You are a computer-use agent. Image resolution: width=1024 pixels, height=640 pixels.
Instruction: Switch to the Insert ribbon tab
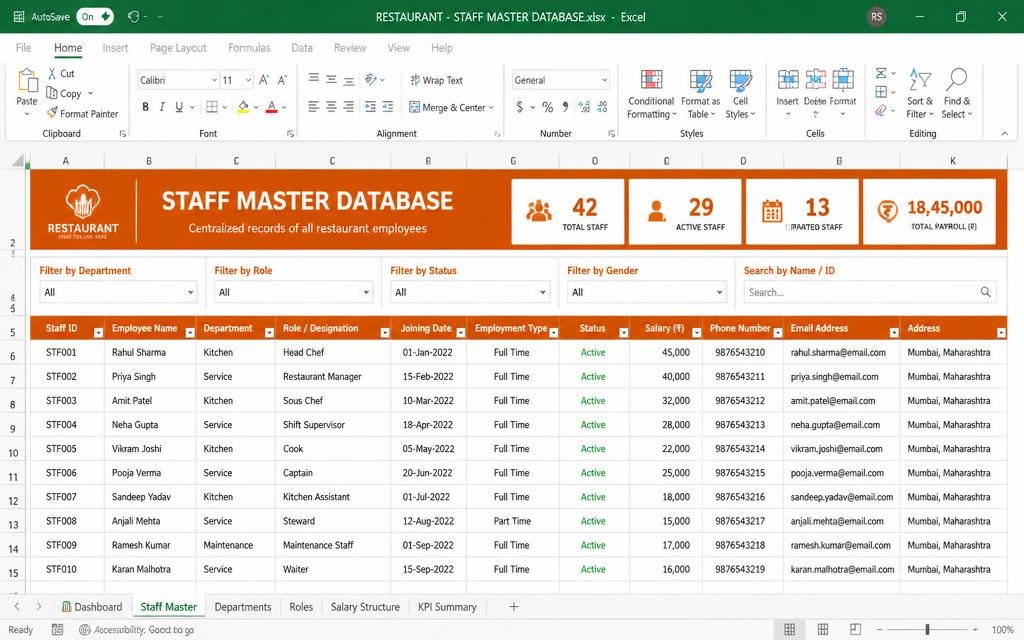click(115, 48)
